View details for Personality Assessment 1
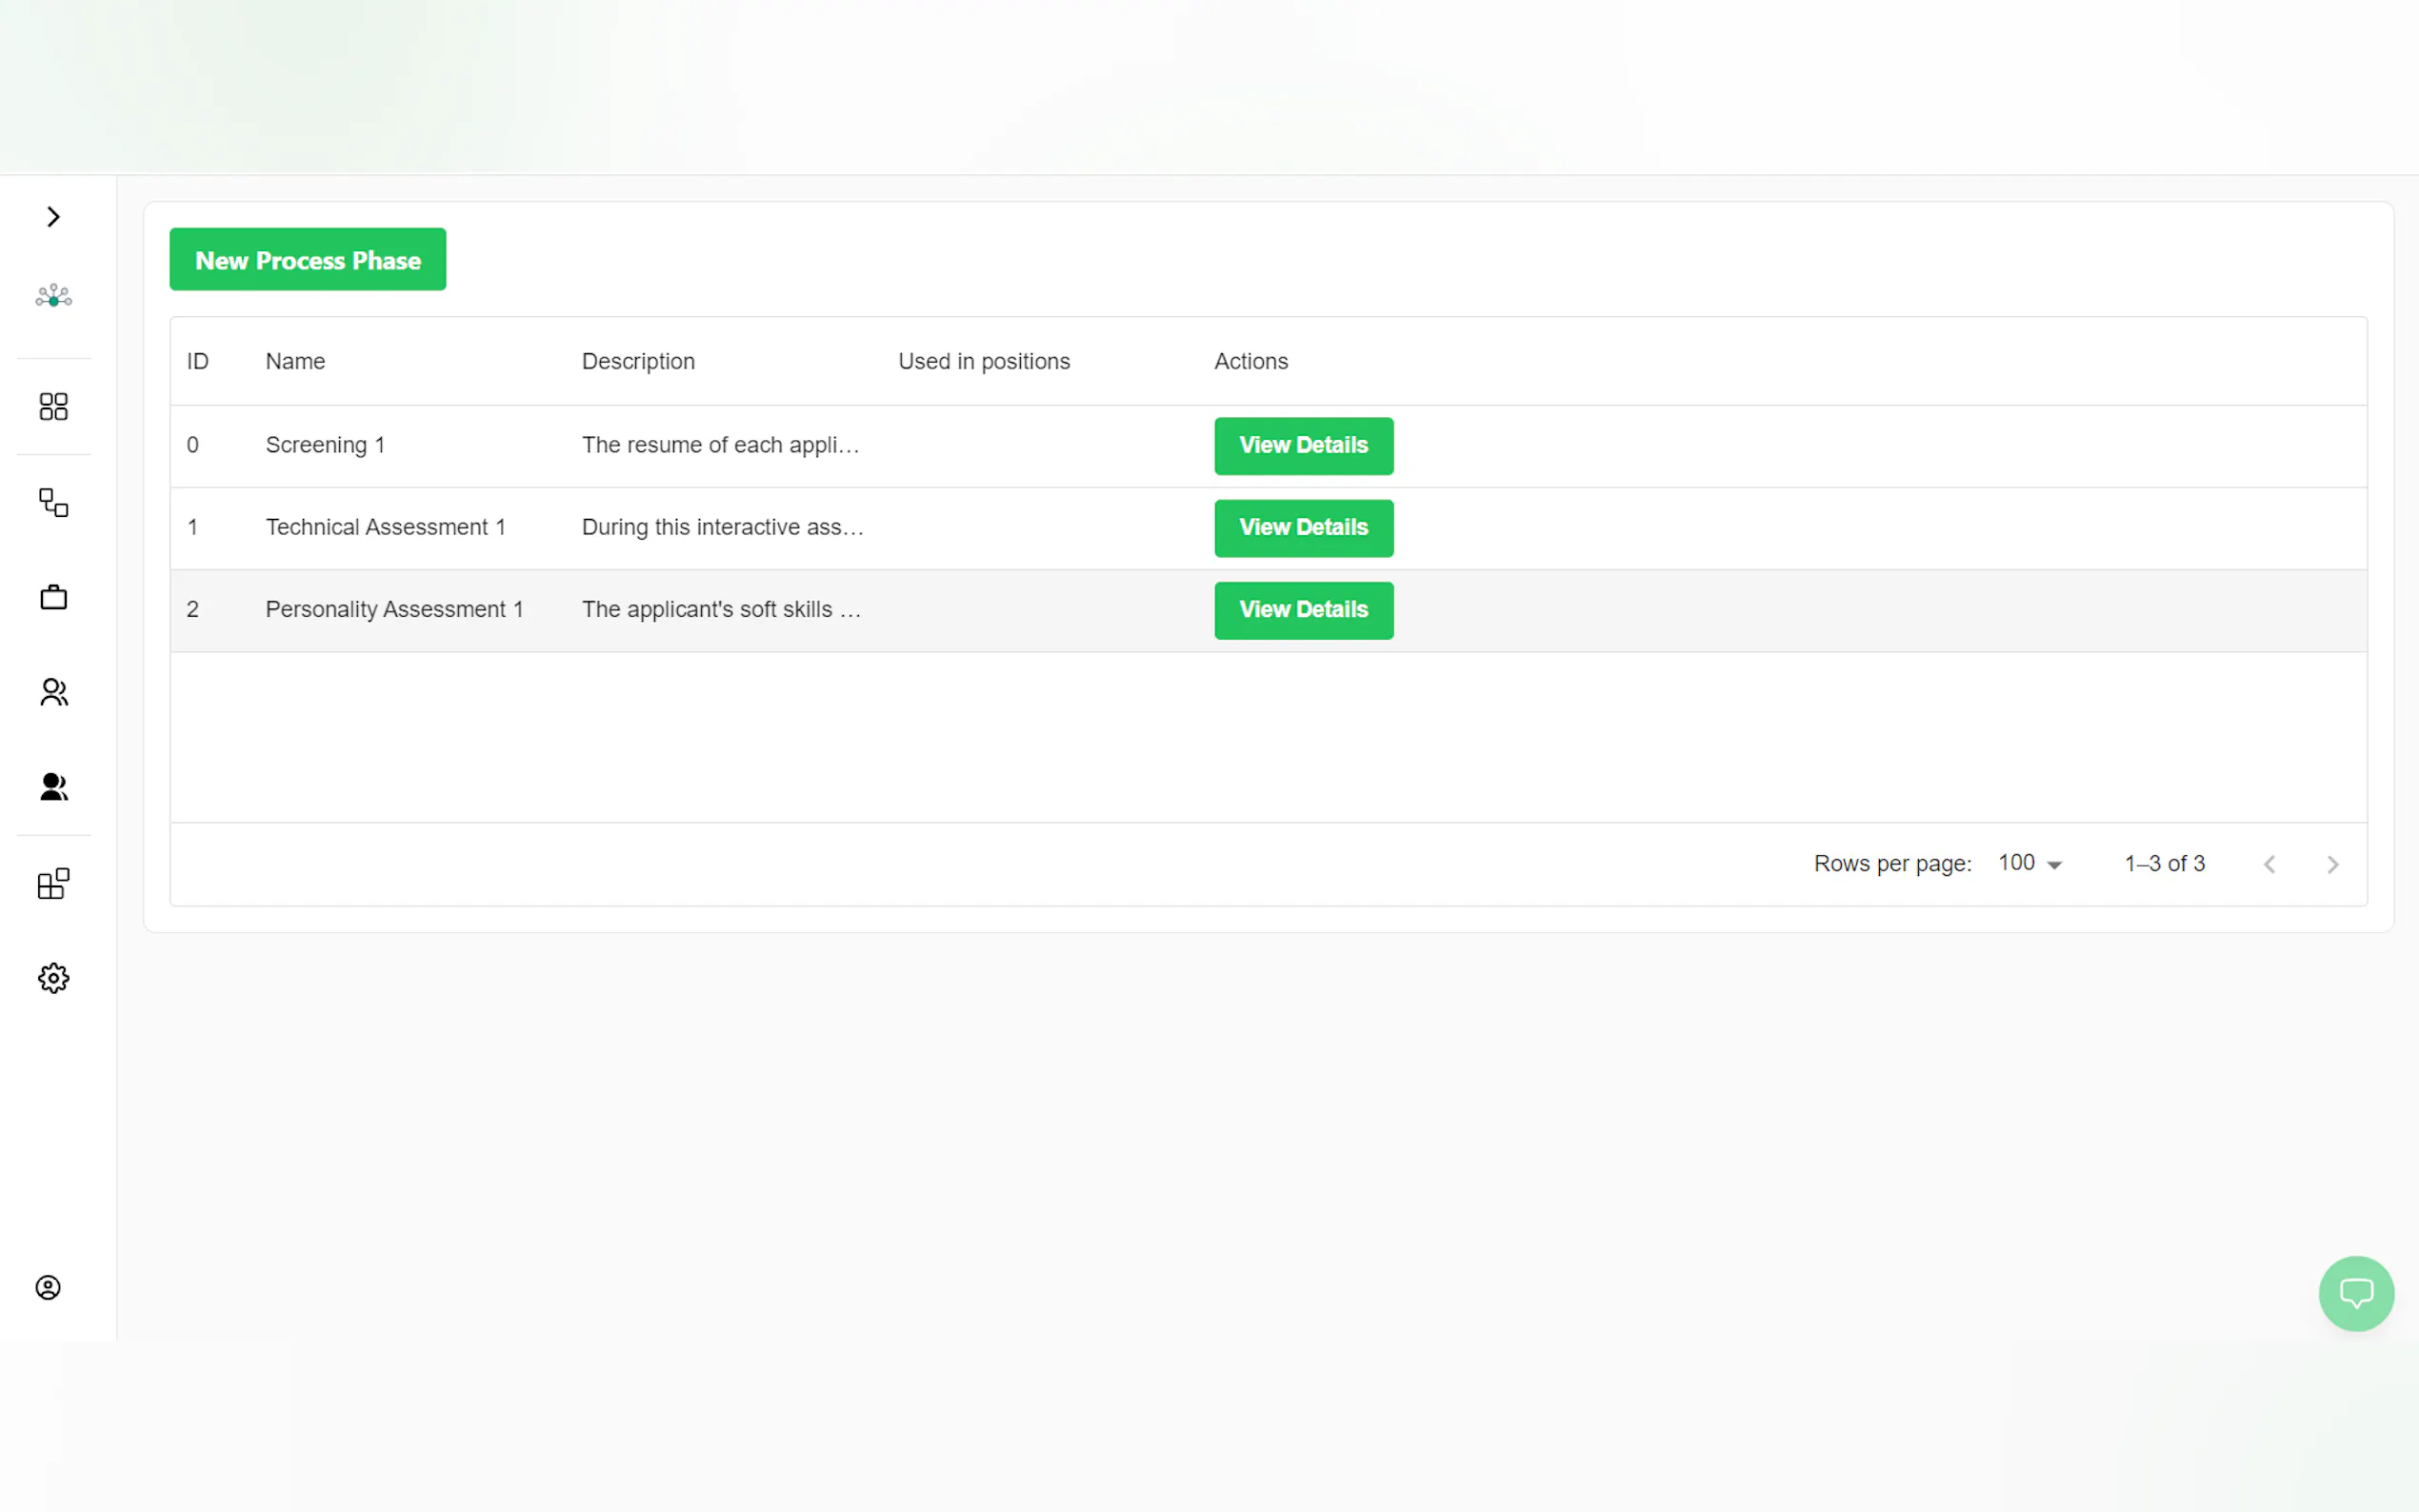The image size is (2419, 1512). [x=1302, y=610]
